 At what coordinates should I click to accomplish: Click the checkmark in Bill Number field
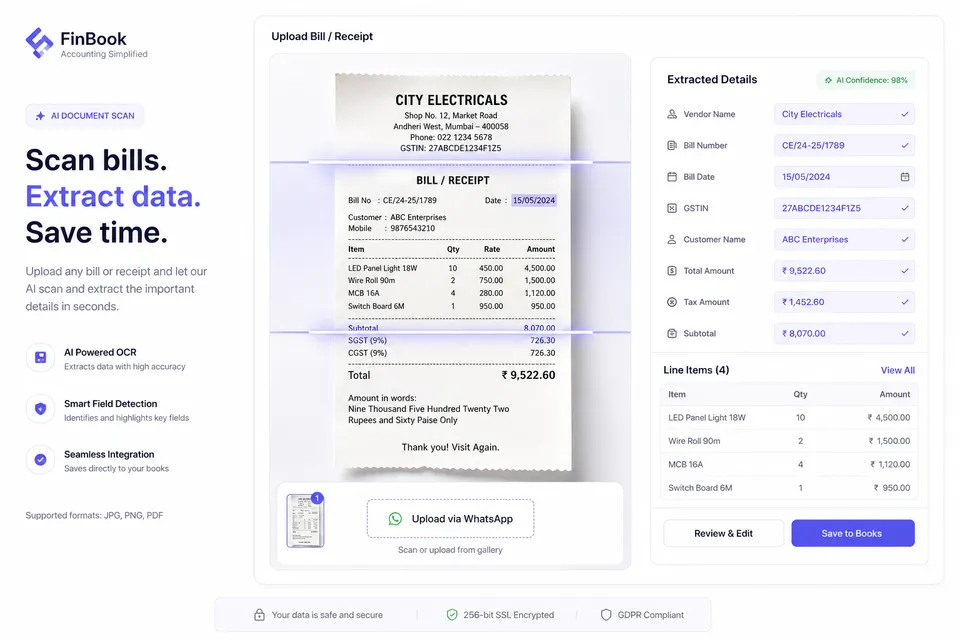905,145
